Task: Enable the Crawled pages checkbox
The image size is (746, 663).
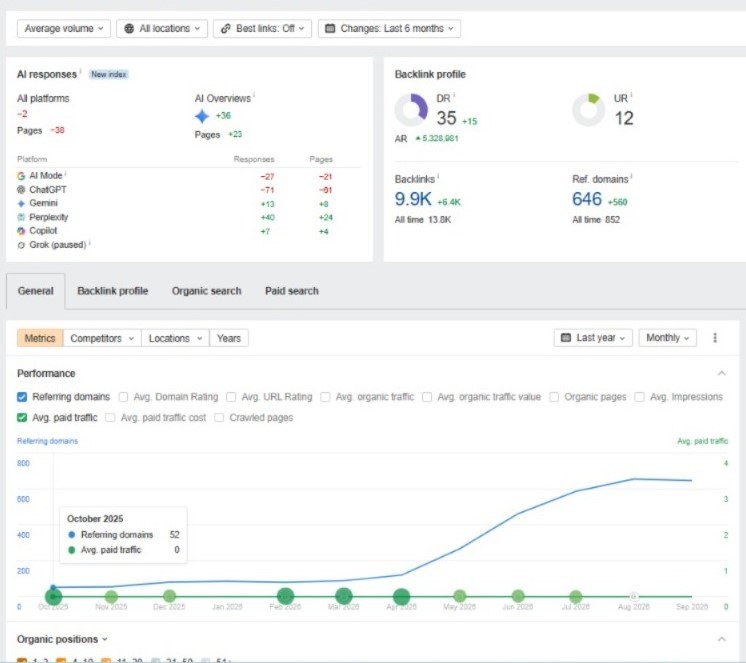Action: pos(219,418)
